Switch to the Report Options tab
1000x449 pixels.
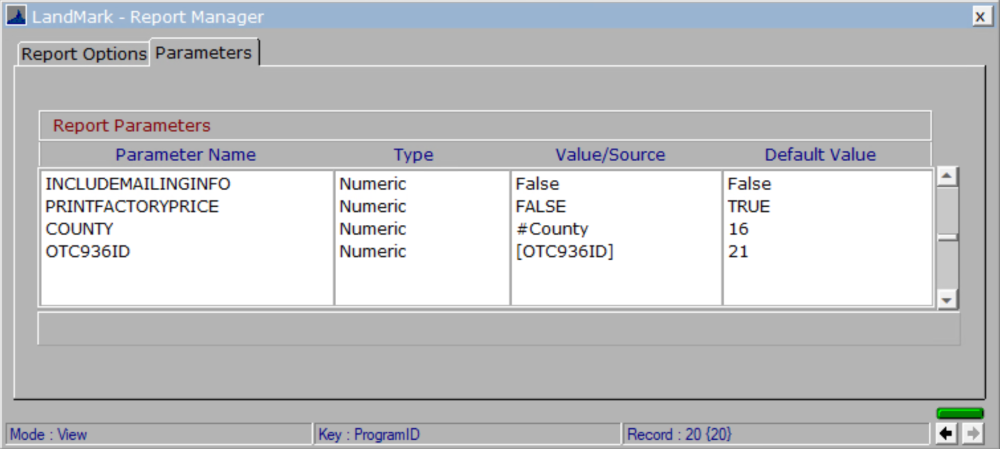coord(84,54)
